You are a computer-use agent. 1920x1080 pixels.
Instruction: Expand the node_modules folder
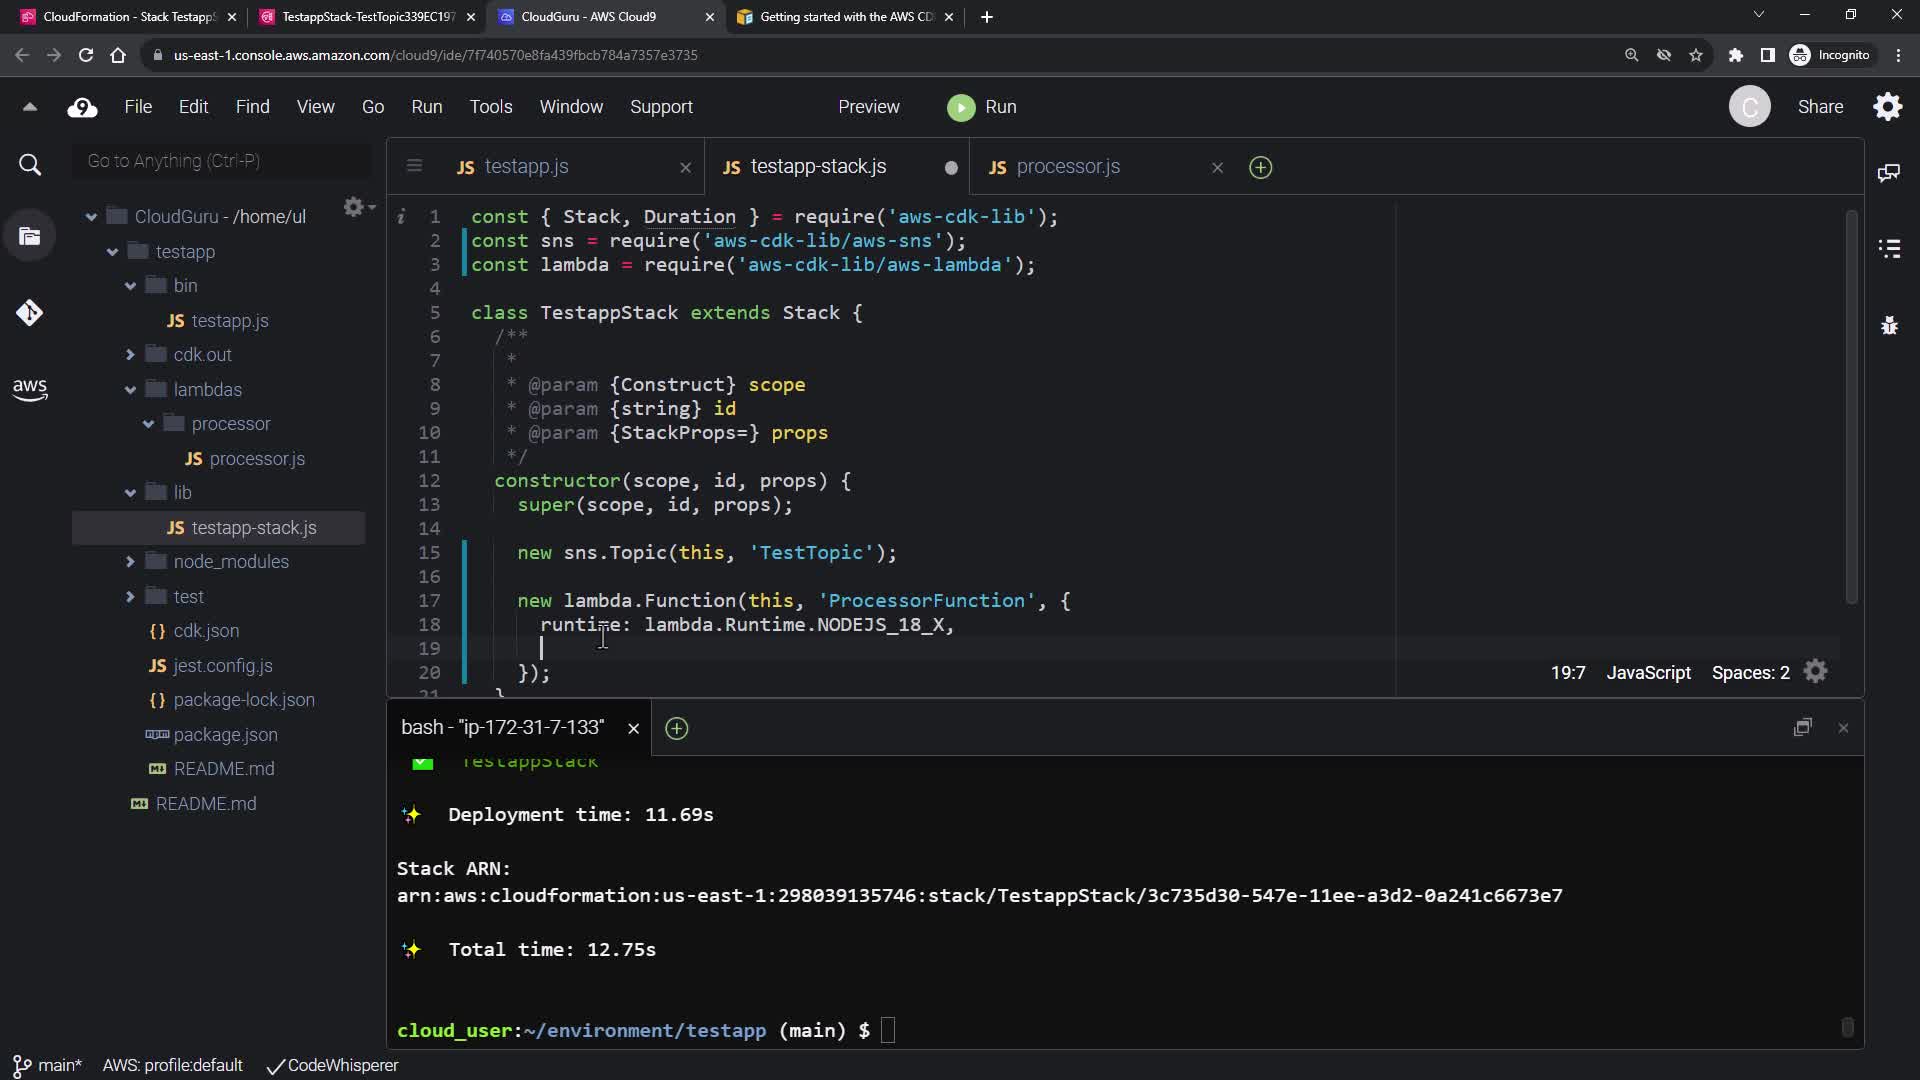click(x=131, y=562)
